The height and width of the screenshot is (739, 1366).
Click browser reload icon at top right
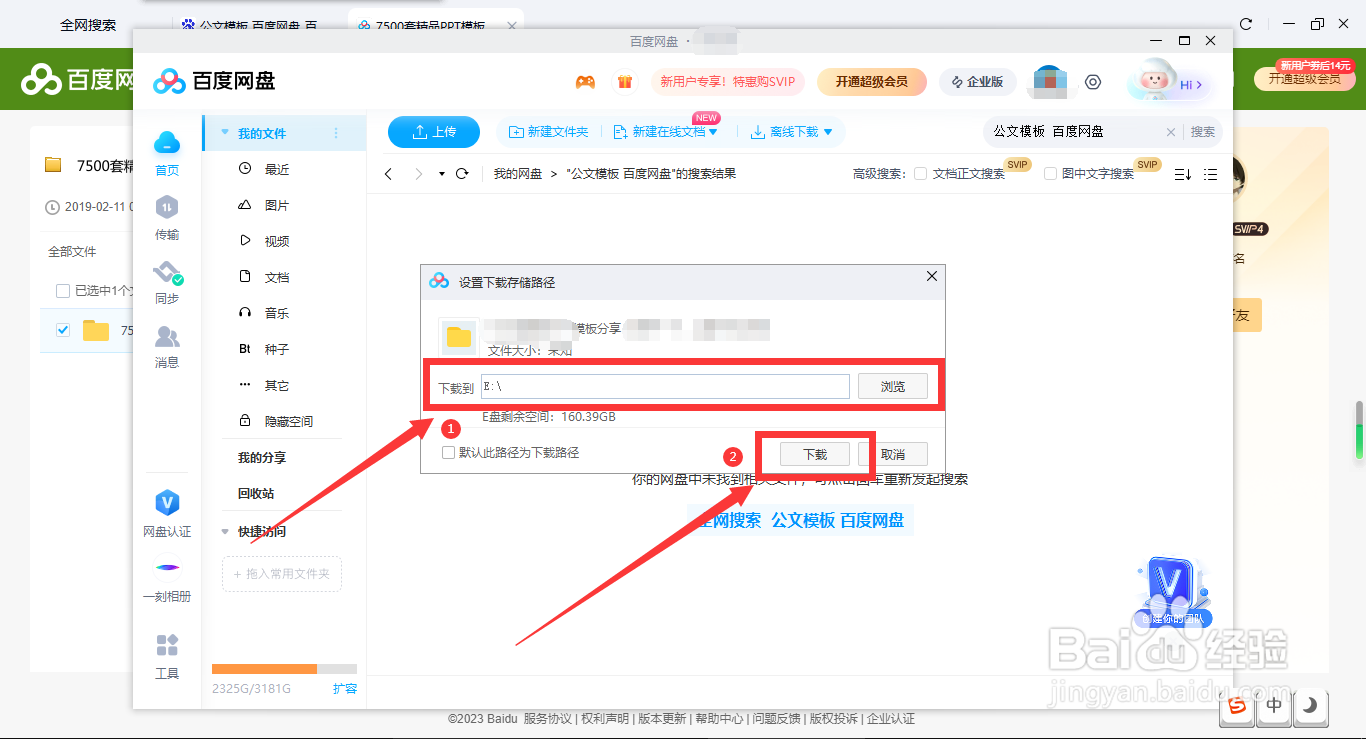[1246, 24]
